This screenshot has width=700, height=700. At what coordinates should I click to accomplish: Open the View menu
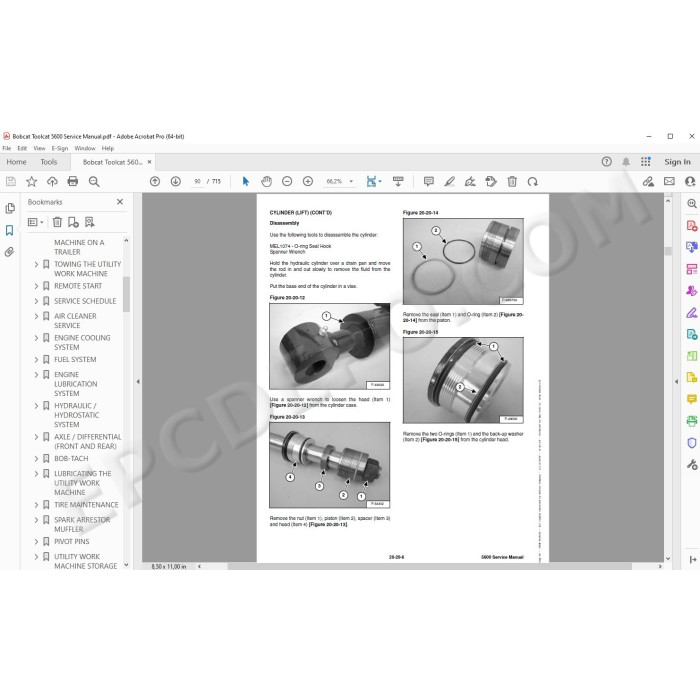[39, 148]
